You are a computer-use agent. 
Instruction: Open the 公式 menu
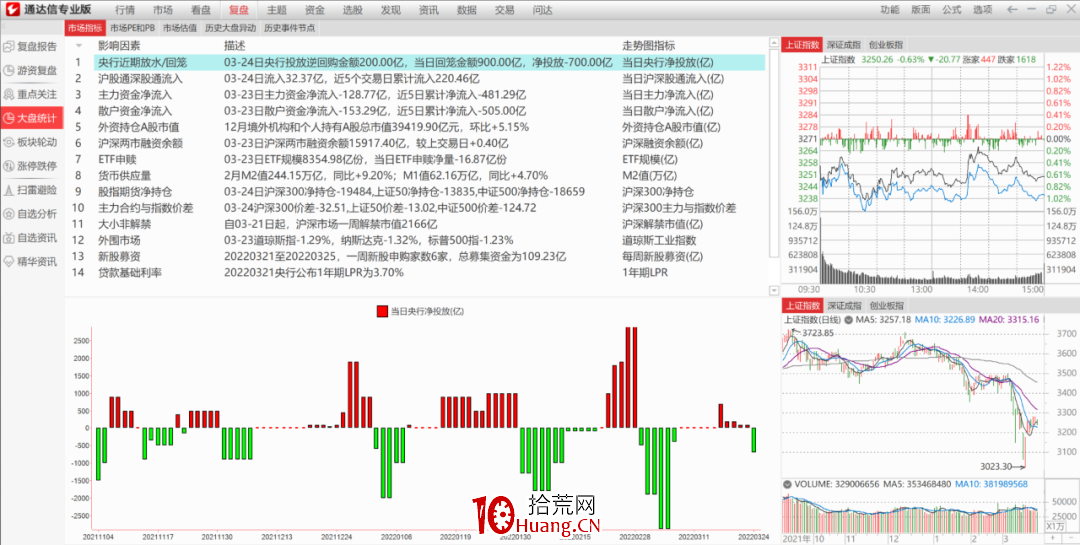952,10
